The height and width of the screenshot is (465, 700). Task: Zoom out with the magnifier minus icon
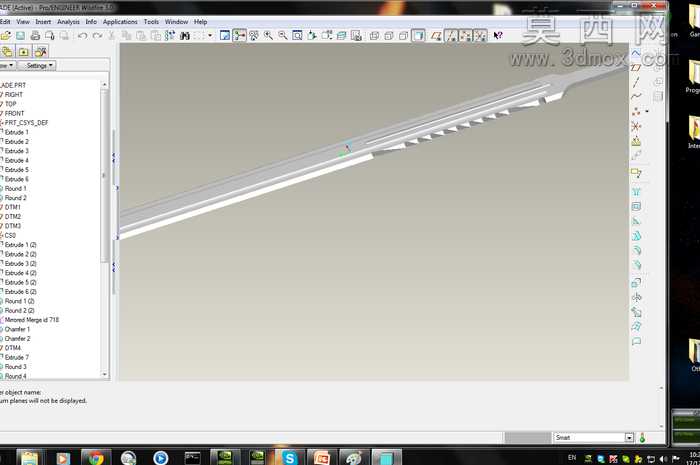(283, 36)
